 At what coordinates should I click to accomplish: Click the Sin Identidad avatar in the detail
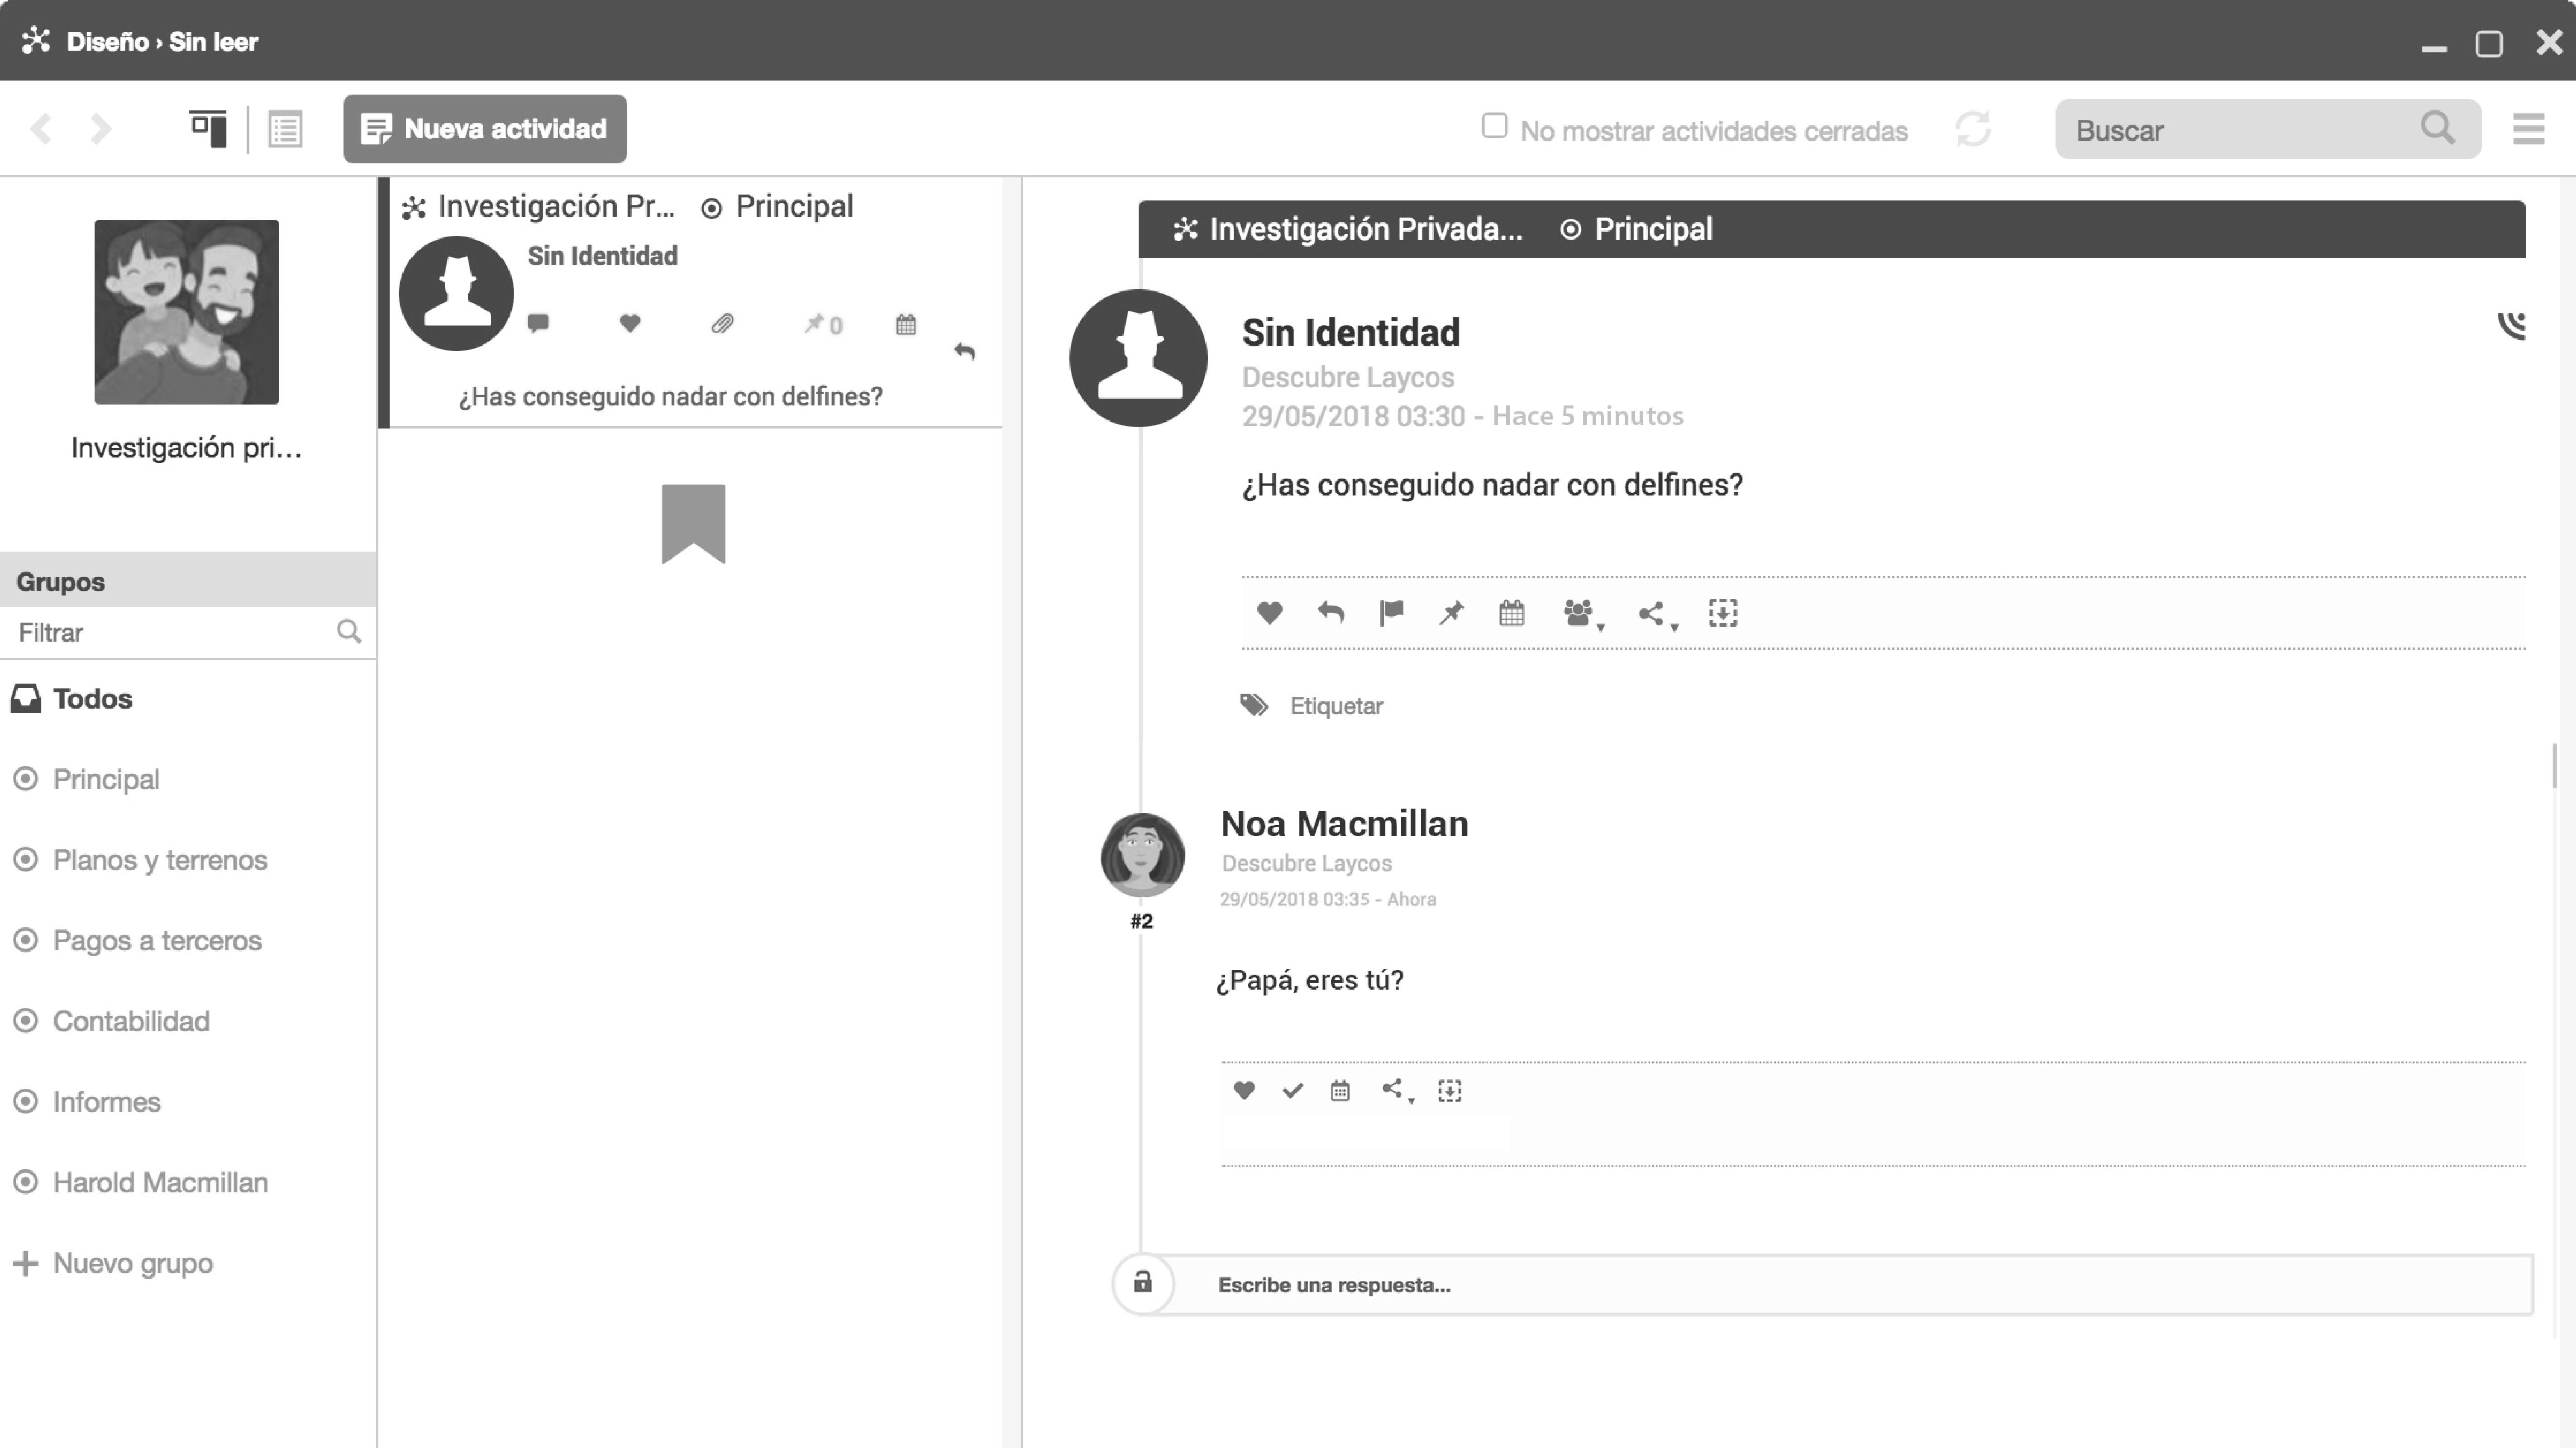point(1138,358)
